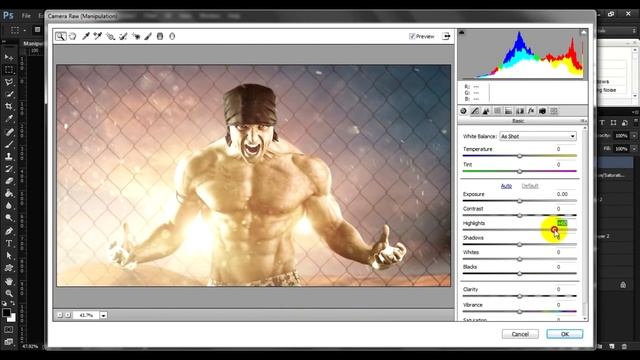Select Photoshop's Path Selection tool
Image resolution: width=640 pixels, height=360 pixels.
tap(9, 256)
